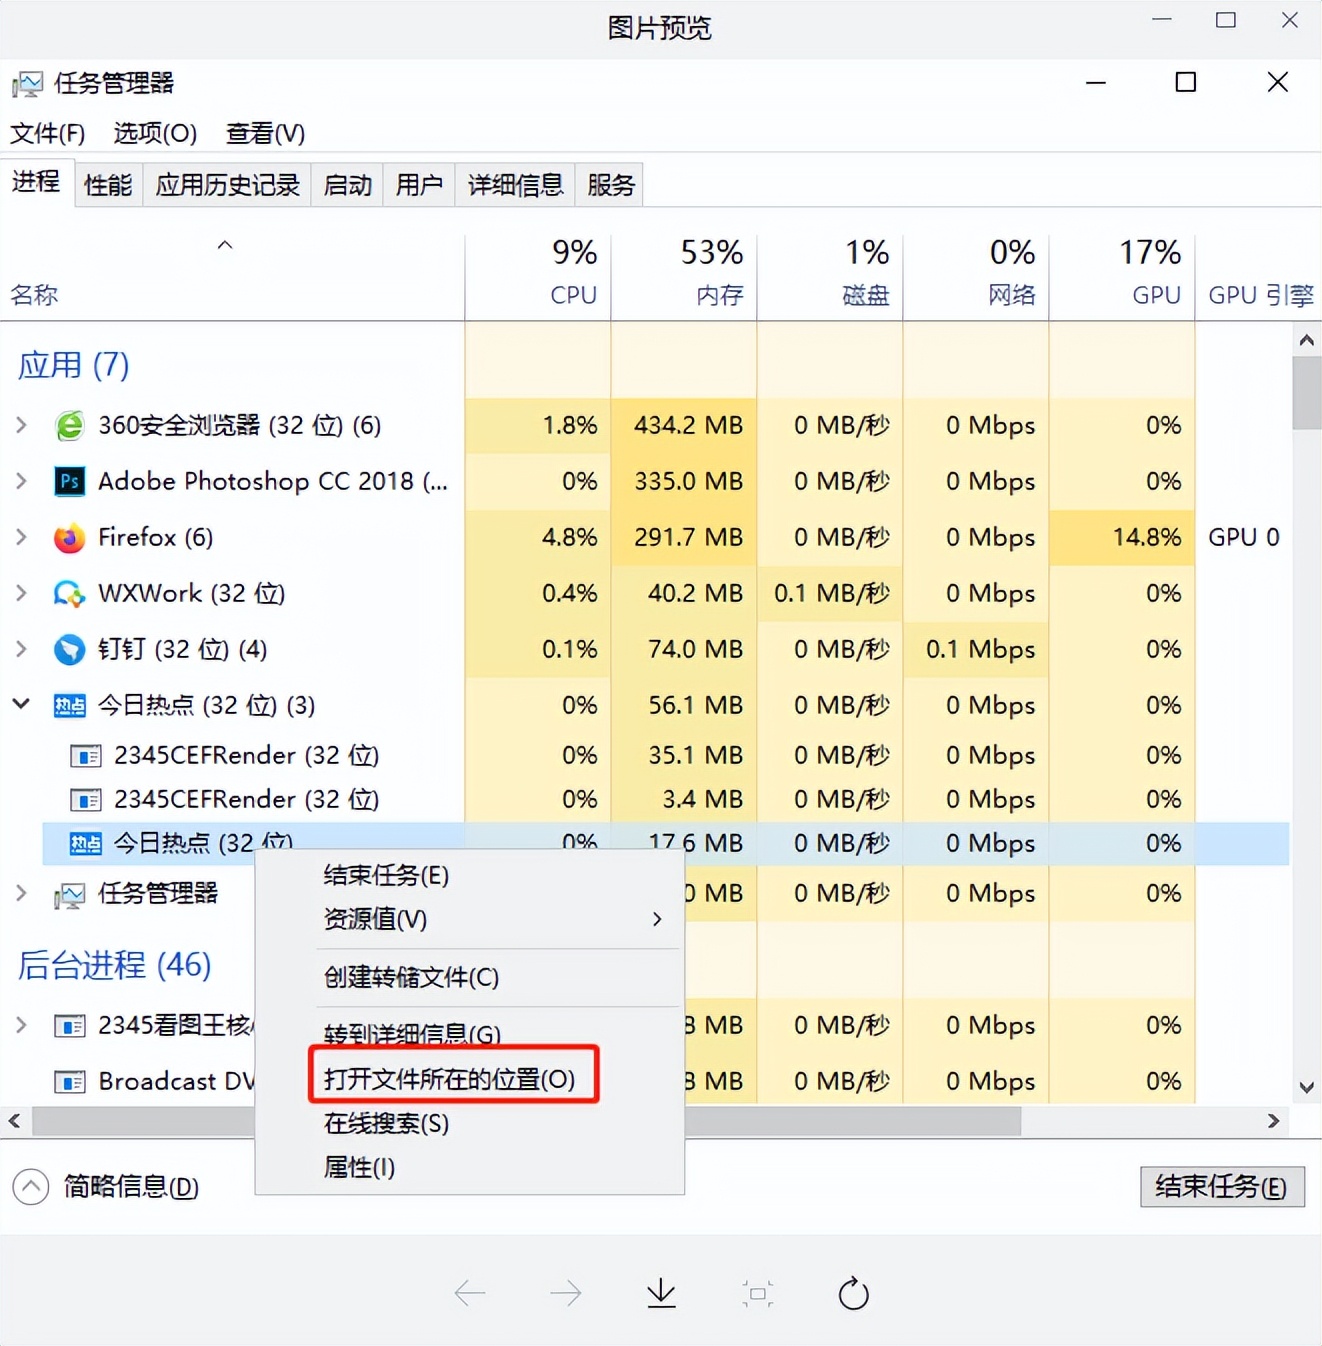The width and height of the screenshot is (1322, 1346).
Task: Click the 今日热点 process icon
Action: point(70,705)
